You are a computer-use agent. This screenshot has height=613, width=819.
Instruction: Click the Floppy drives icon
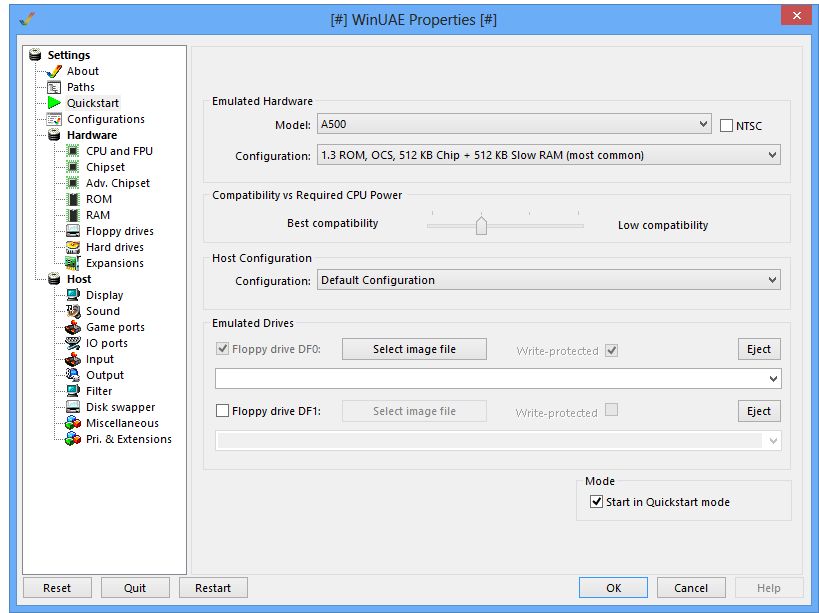pos(73,231)
